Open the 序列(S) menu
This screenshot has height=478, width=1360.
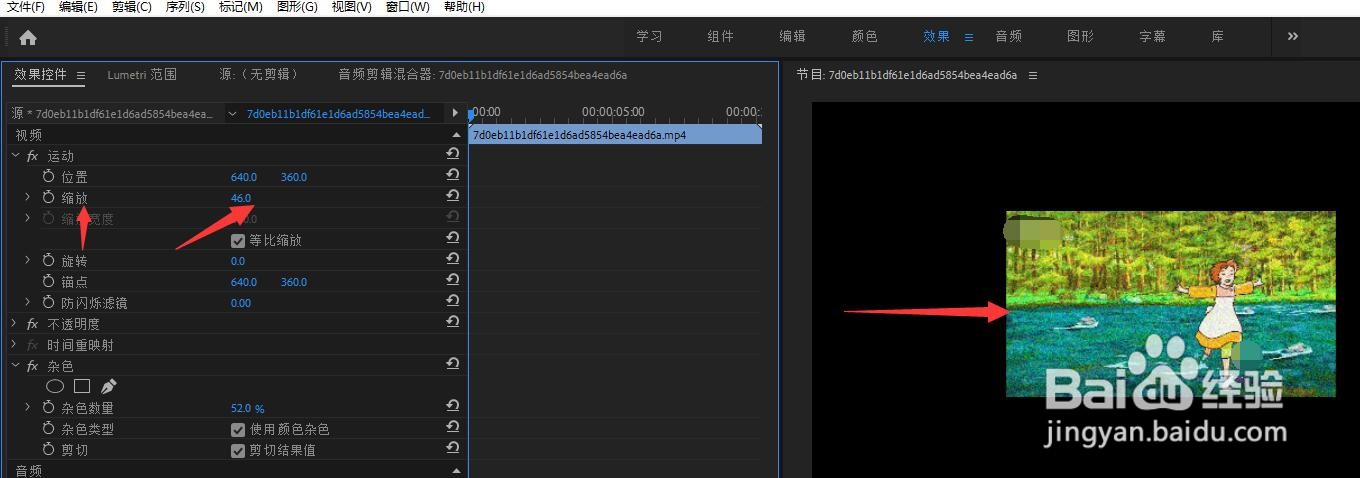click(184, 7)
